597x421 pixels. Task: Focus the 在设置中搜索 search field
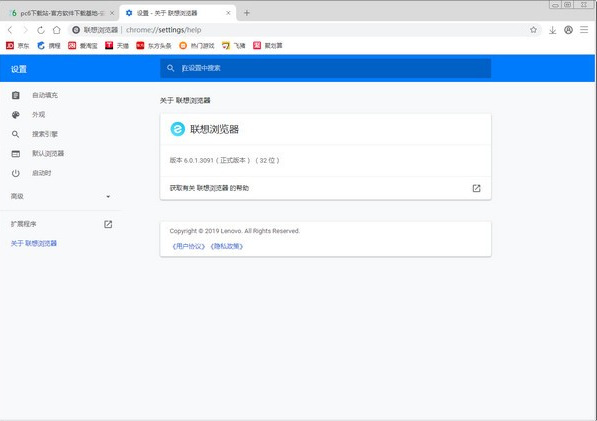tap(326, 68)
